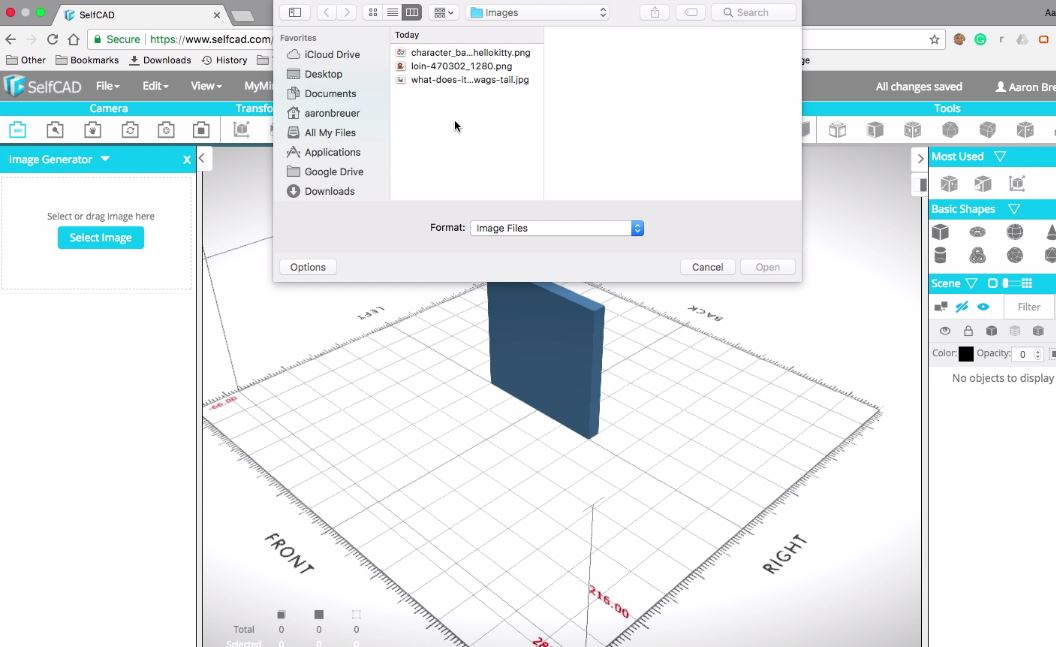The width and height of the screenshot is (1056, 647).
Task: Add the geodesic sphere from Basic Shapes
Action: (x=1015, y=255)
